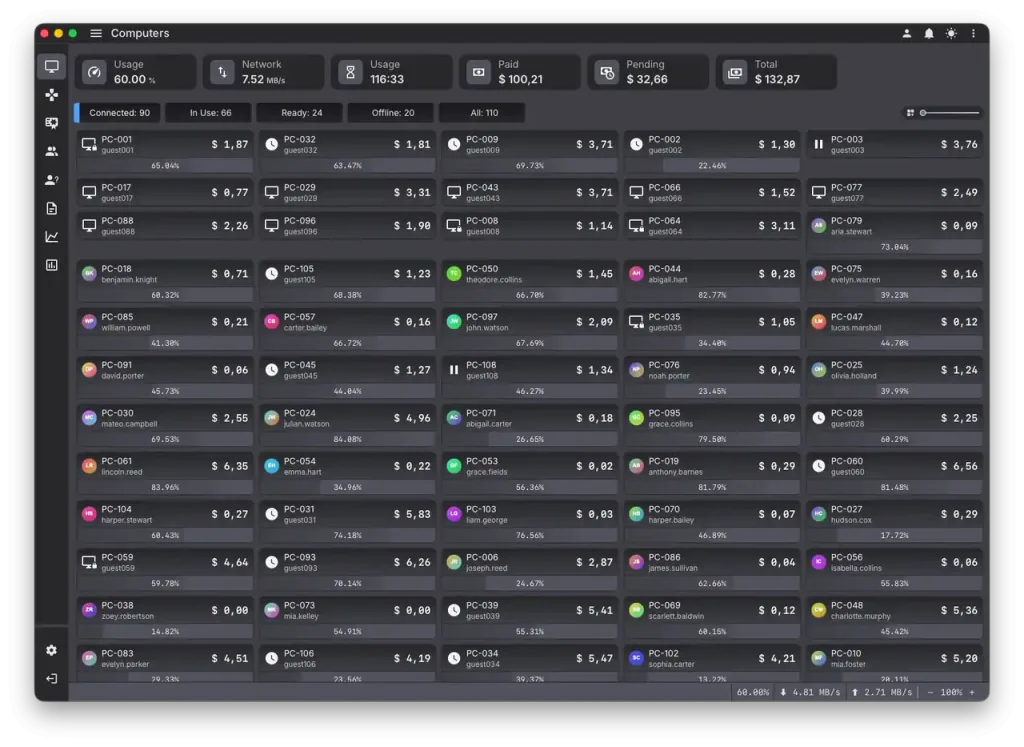1024x747 pixels.
Task: Open the notifications bell icon
Action: 929,33
